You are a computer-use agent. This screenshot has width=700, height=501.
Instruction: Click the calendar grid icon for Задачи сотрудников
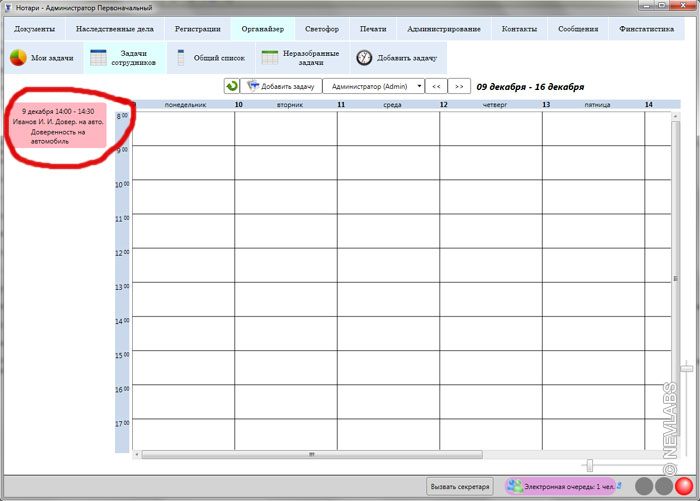(98, 58)
